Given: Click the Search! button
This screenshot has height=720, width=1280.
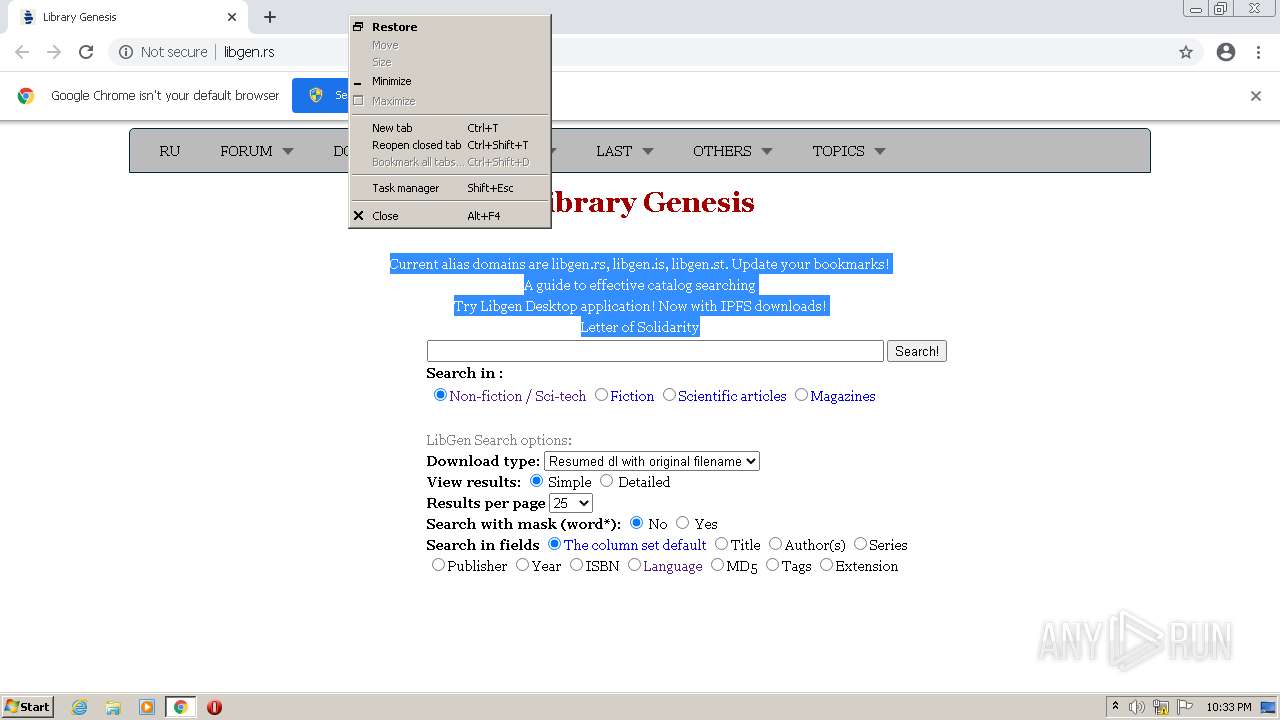Looking at the screenshot, I should click(917, 351).
